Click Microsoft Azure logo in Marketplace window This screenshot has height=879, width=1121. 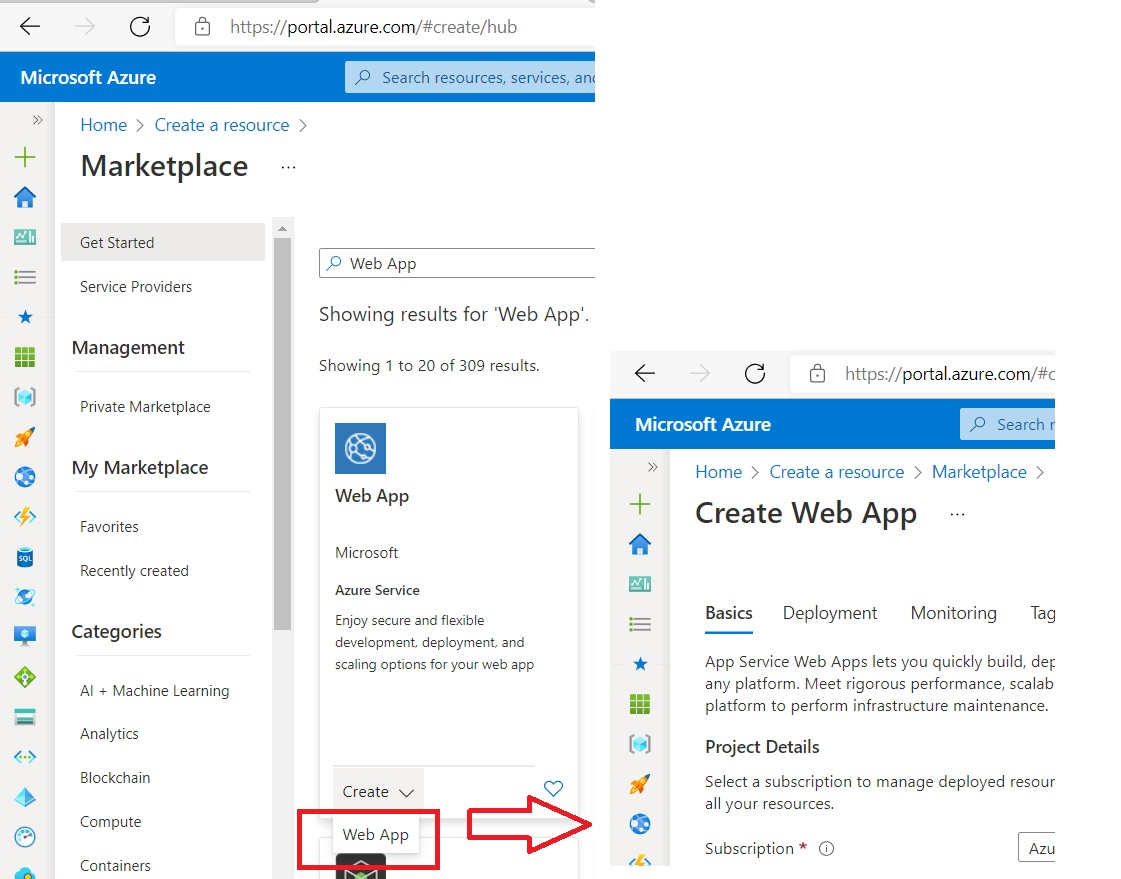click(88, 77)
